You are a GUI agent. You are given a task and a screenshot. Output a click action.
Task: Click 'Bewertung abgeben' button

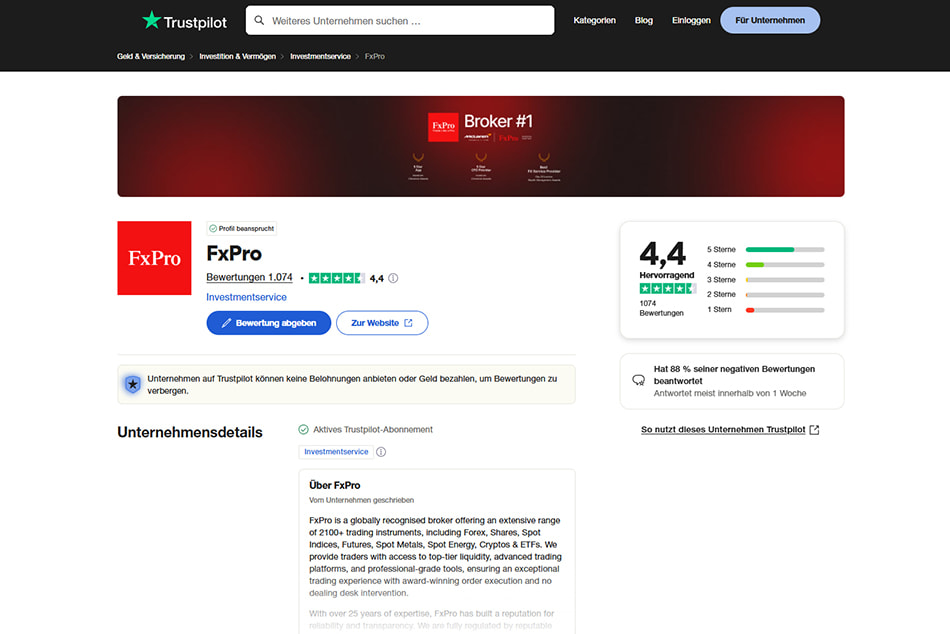tap(268, 323)
